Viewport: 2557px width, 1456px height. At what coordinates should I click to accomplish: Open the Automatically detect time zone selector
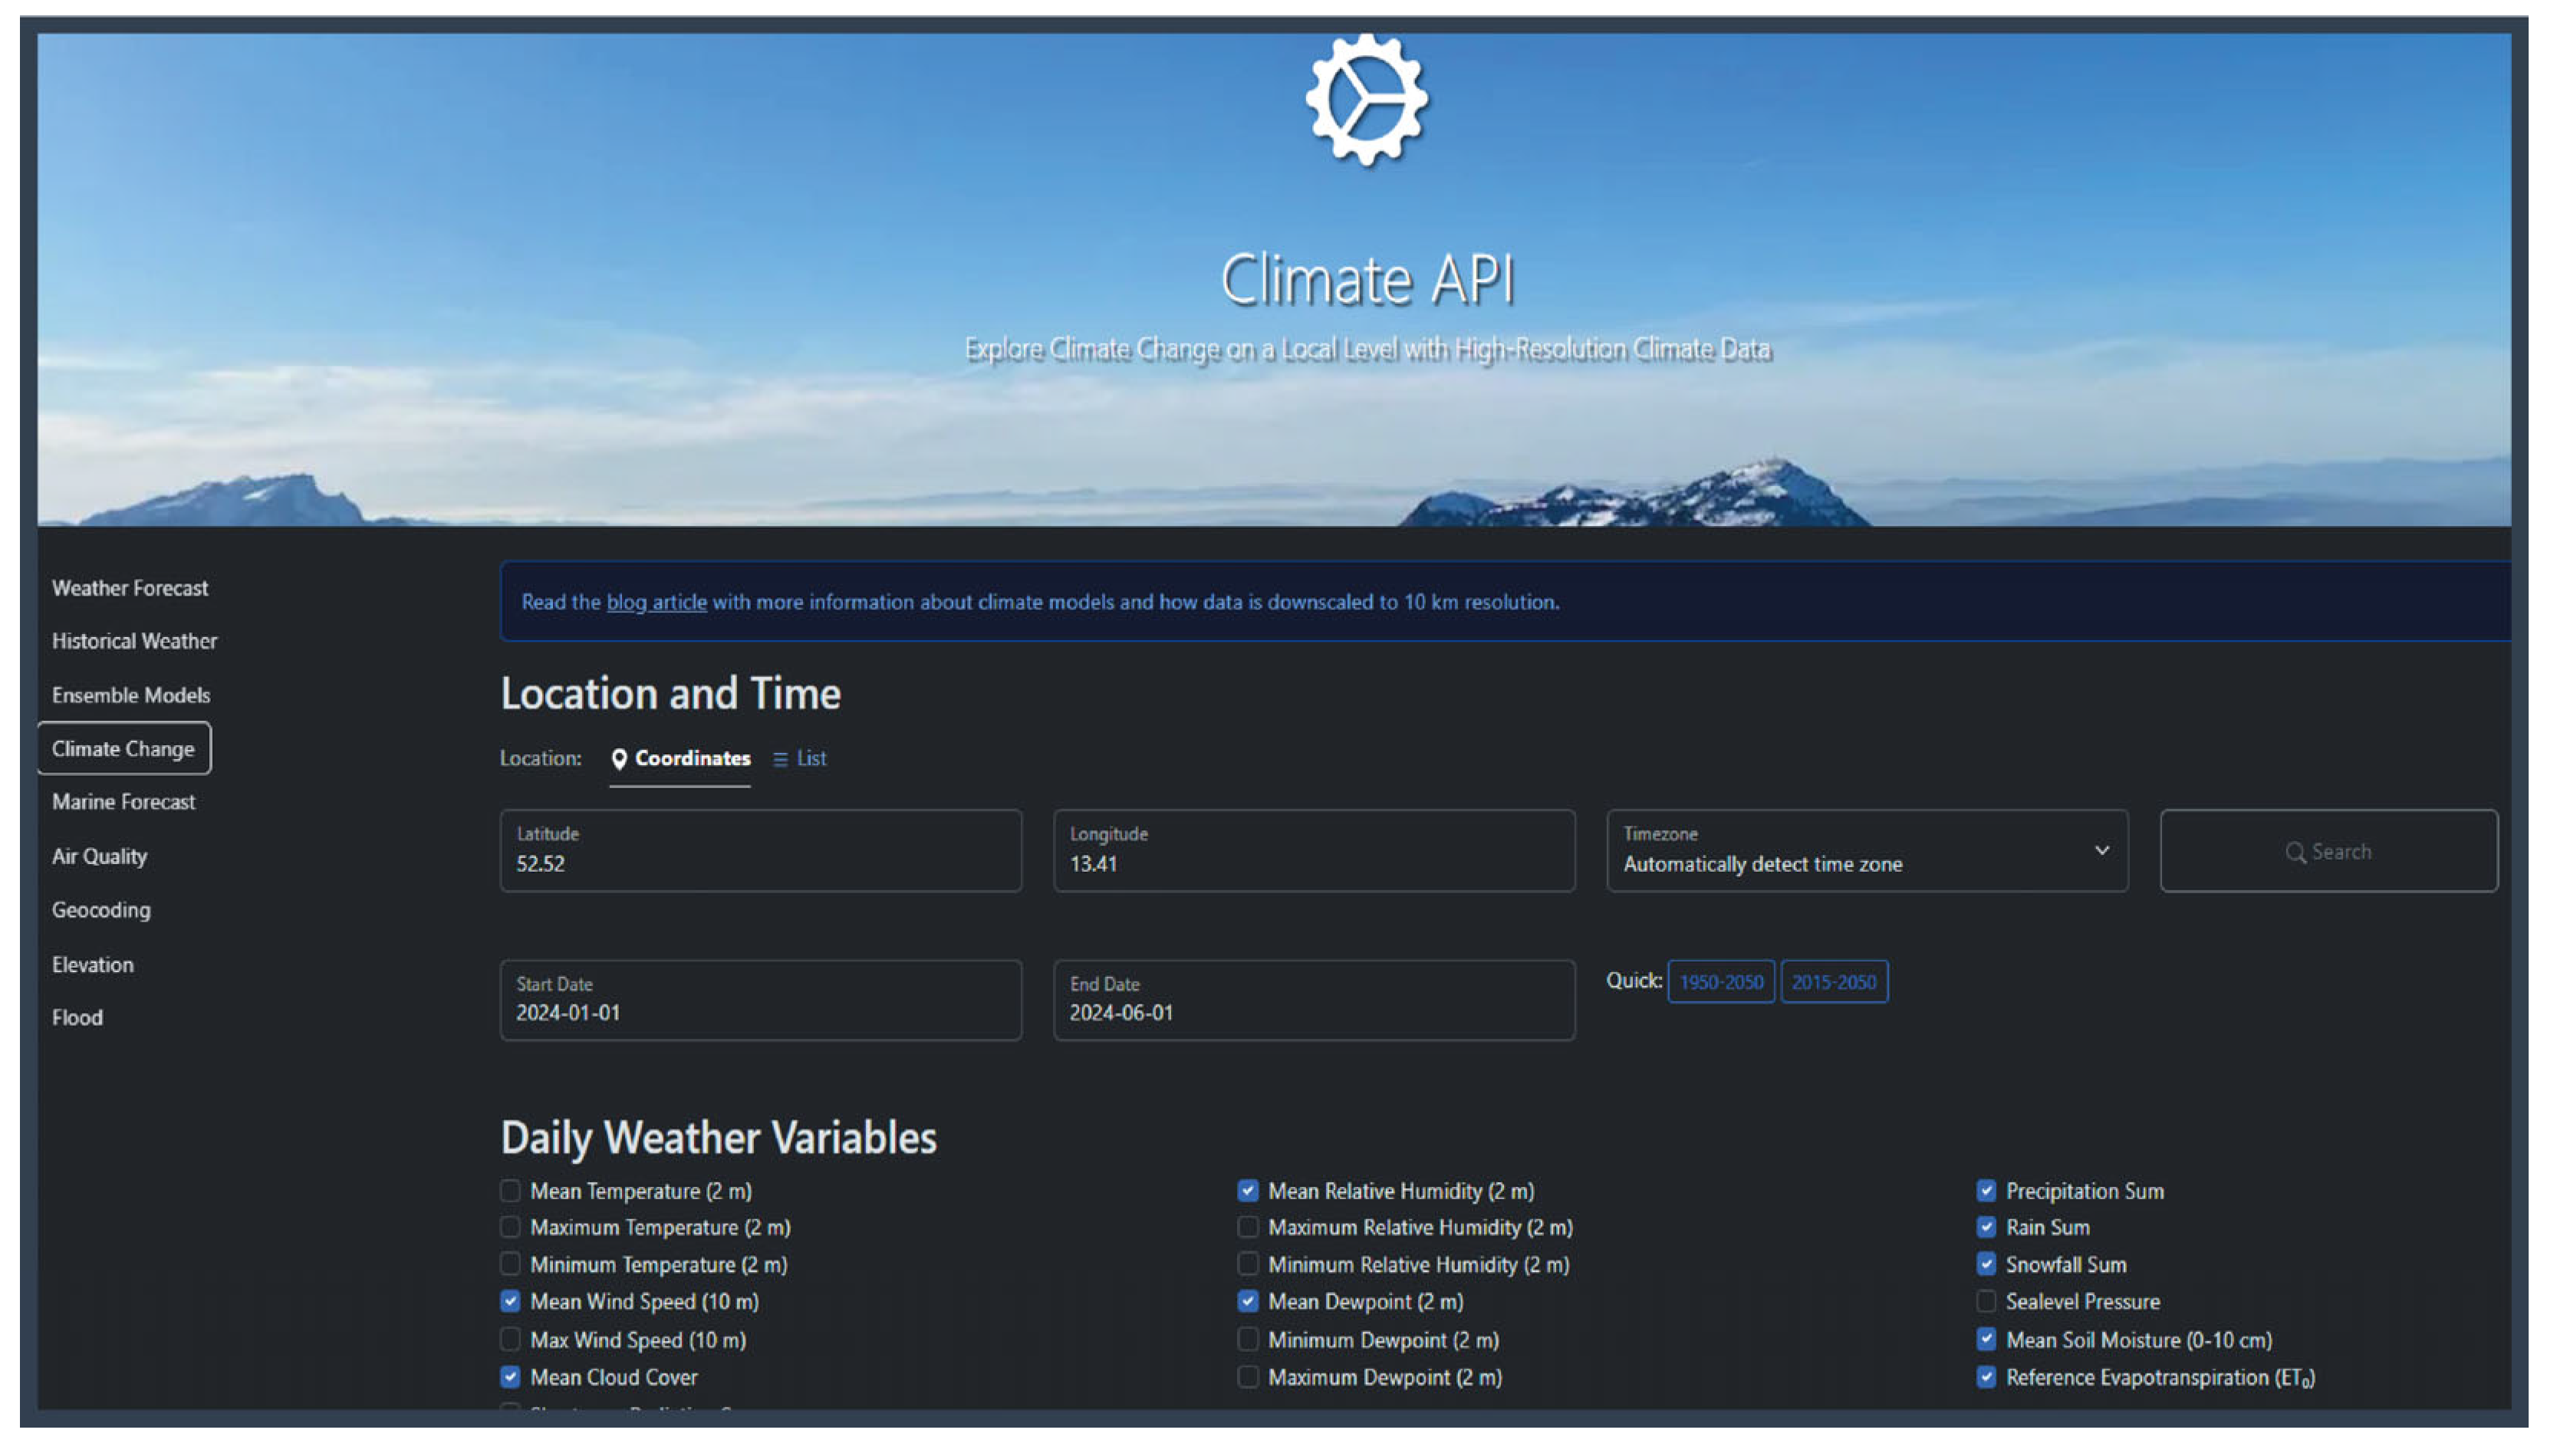pos(1762,864)
